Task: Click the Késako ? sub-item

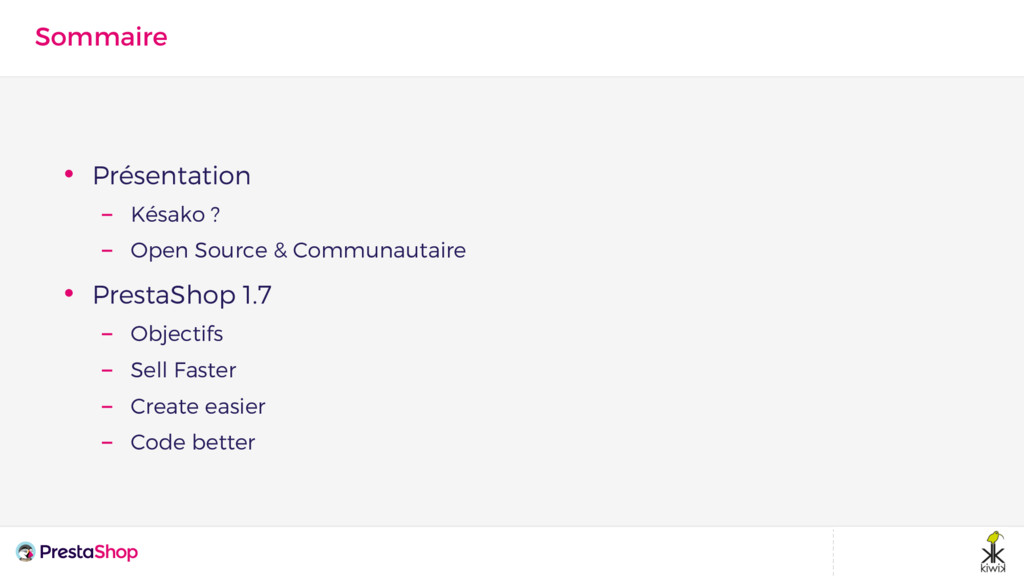Action: (x=175, y=215)
